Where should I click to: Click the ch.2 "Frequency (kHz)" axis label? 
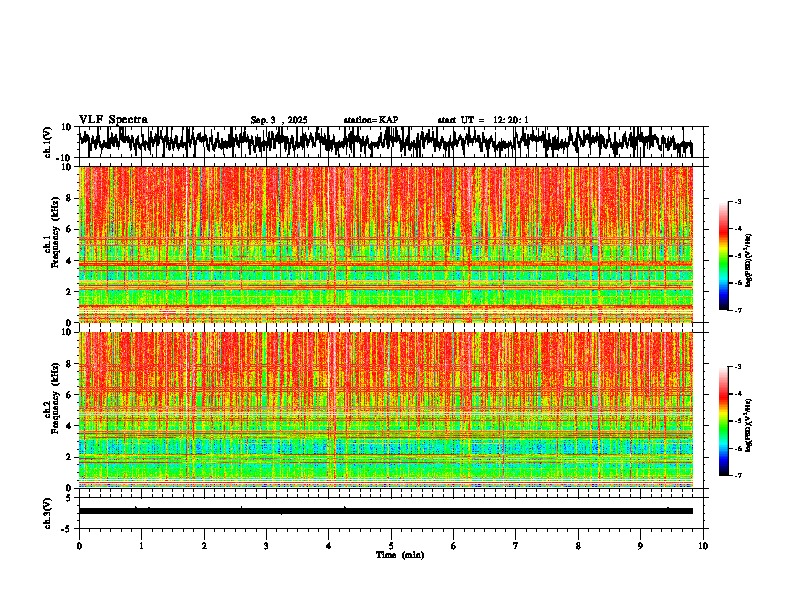point(55,398)
